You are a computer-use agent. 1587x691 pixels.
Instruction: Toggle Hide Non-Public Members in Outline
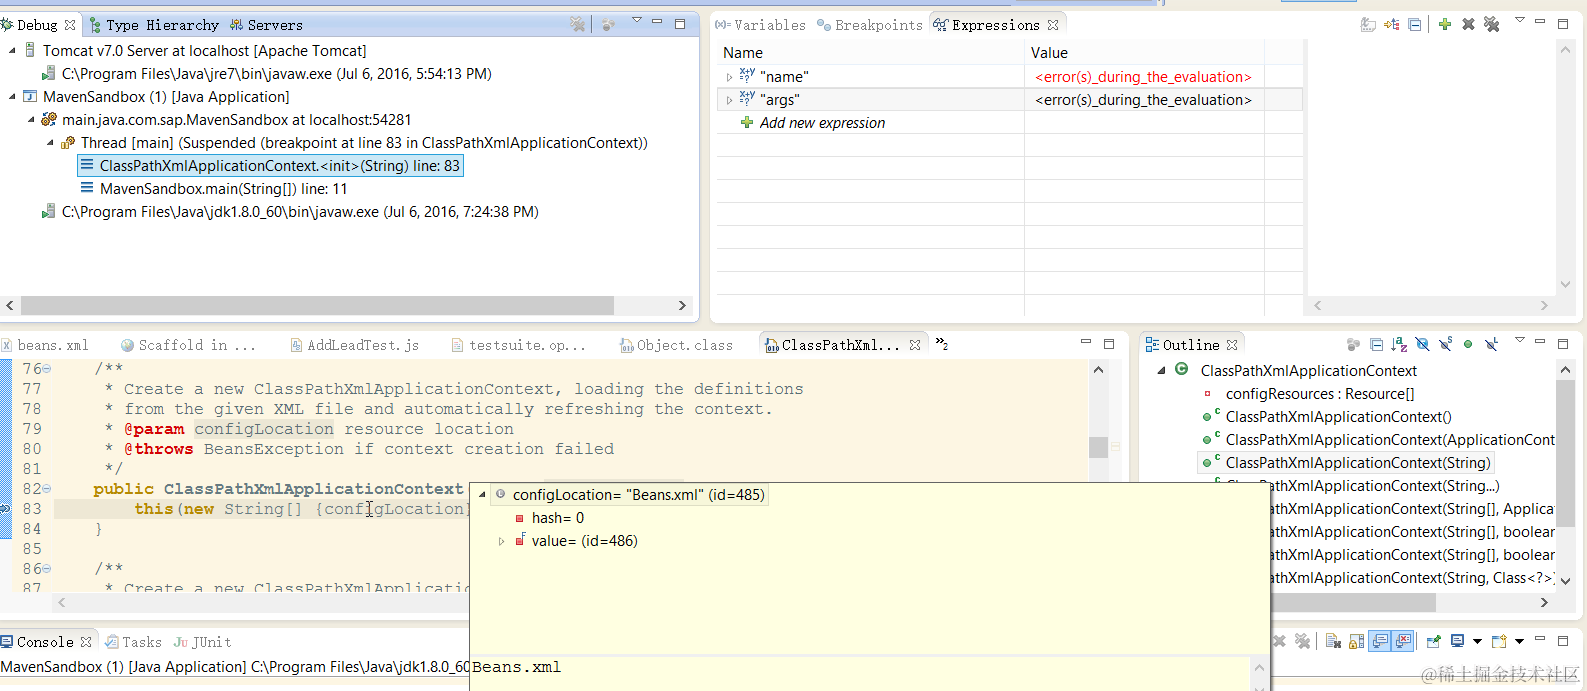[1468, 345]
